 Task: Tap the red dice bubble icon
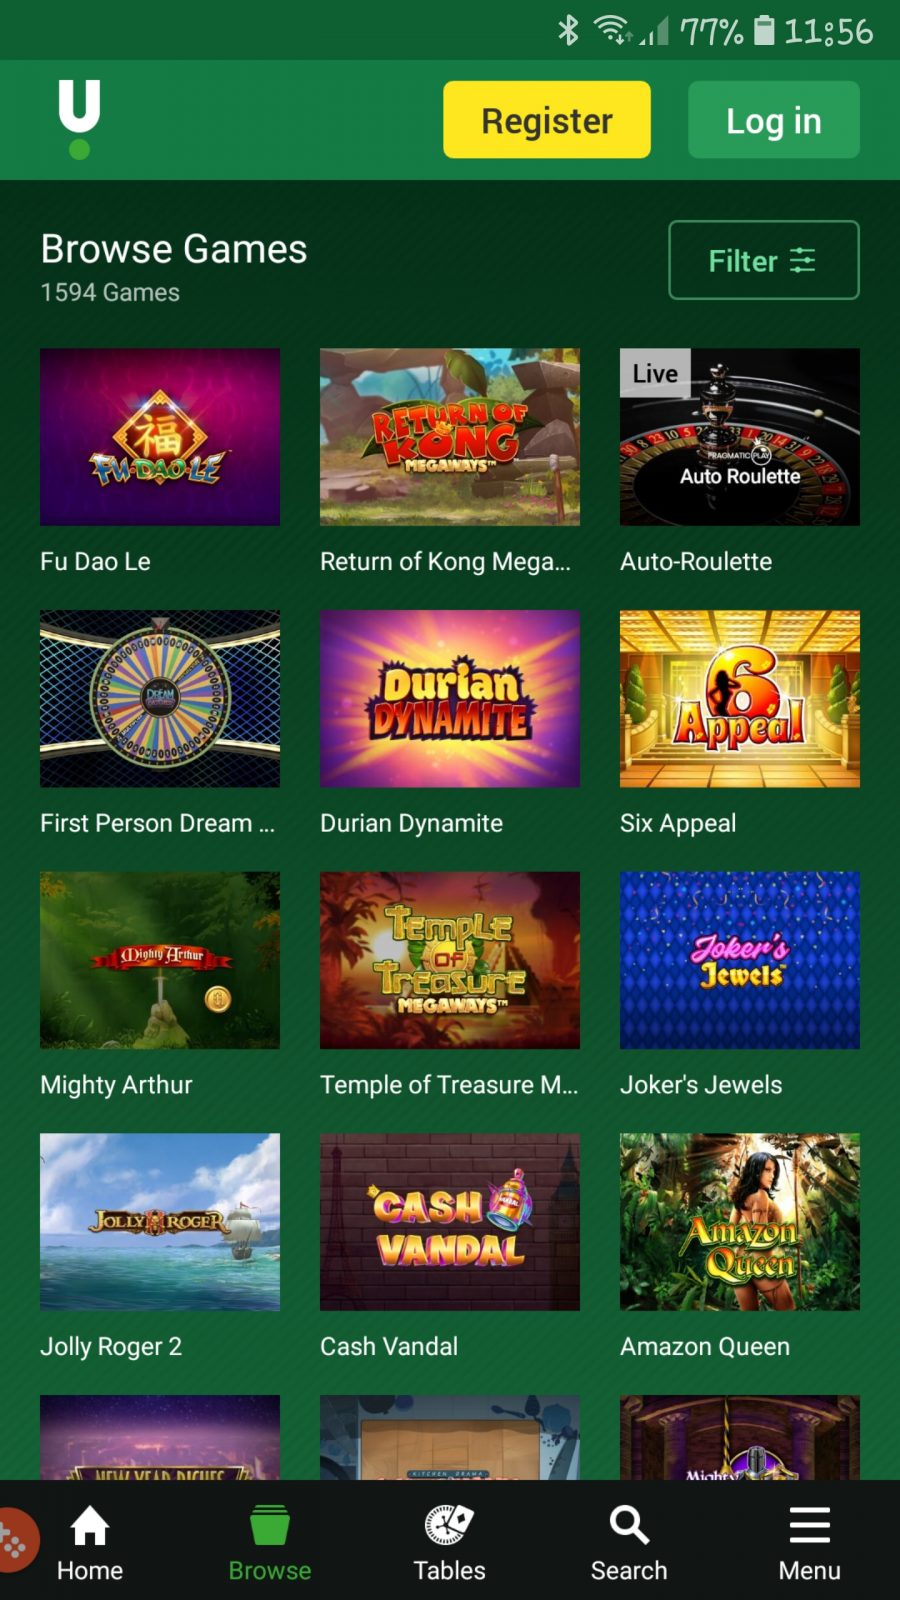click(14, 1541)
